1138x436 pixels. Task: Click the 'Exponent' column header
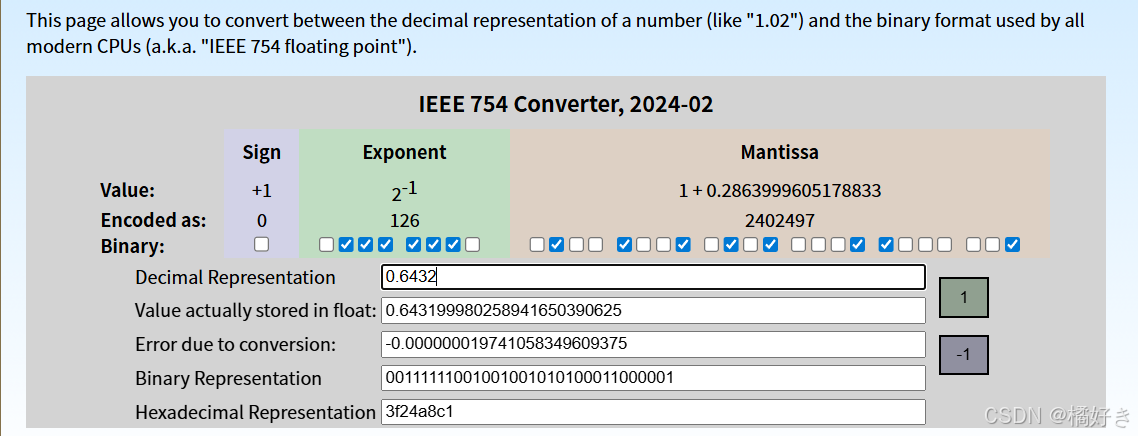tap(404, 152)
